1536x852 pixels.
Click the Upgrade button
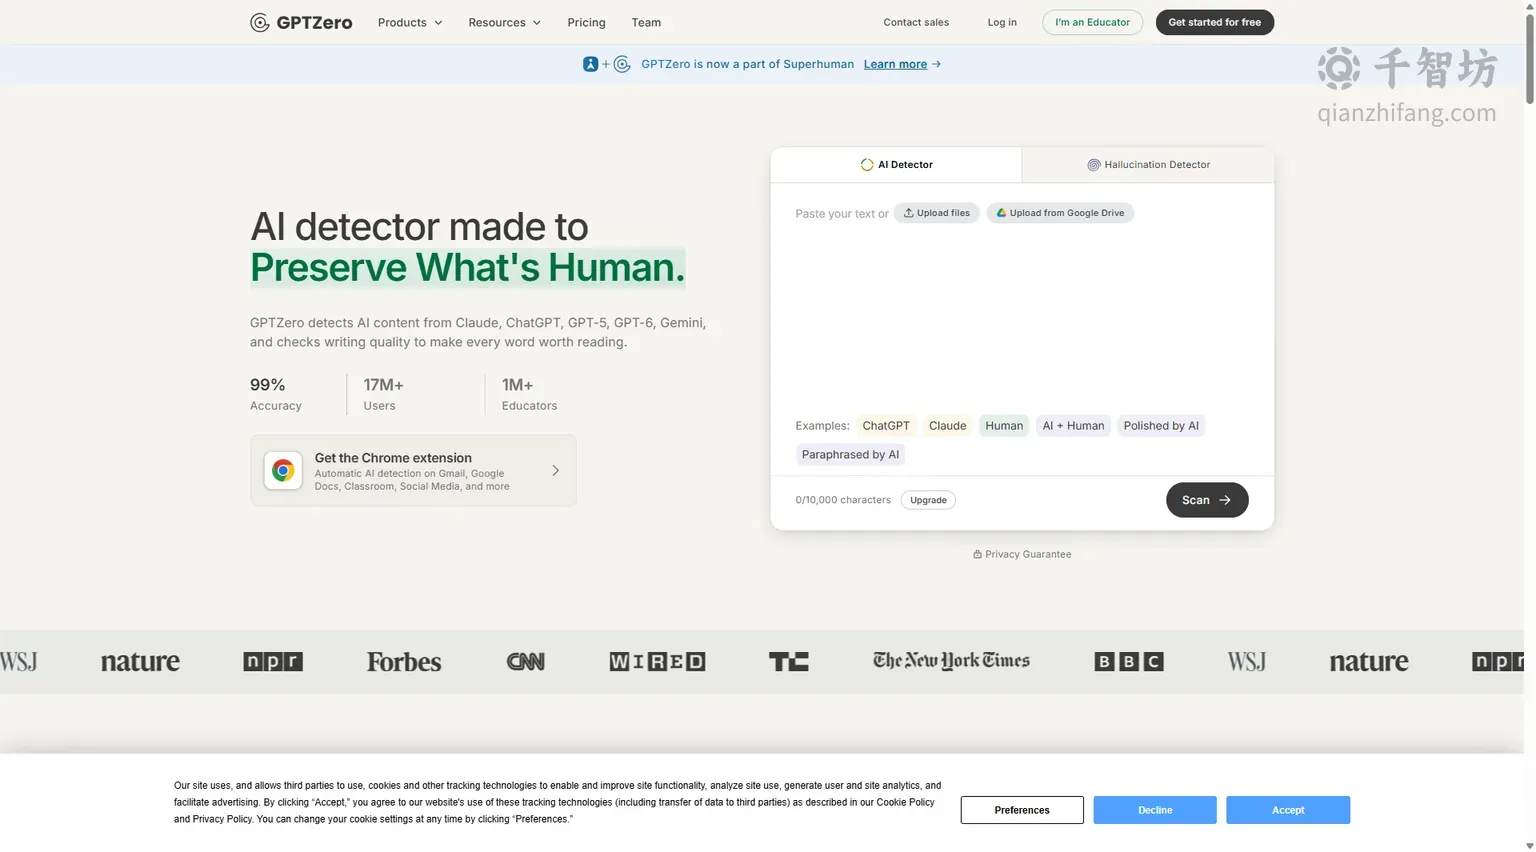(928, 500)
